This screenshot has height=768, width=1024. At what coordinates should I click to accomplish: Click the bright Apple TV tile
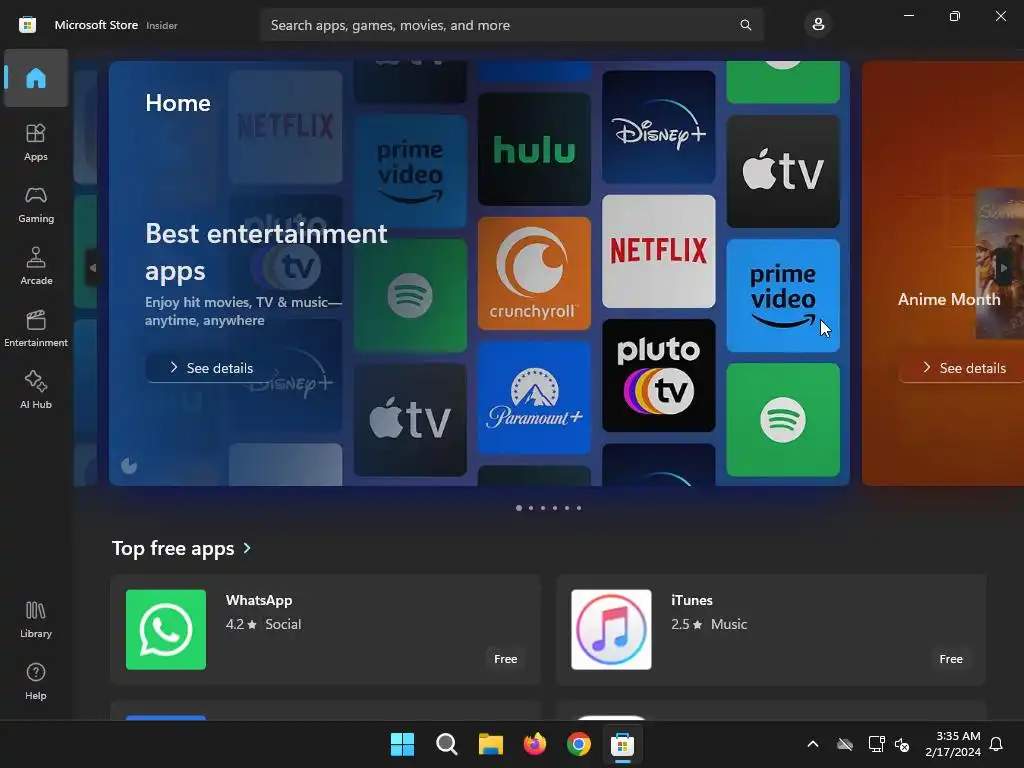tap(783, 171)
